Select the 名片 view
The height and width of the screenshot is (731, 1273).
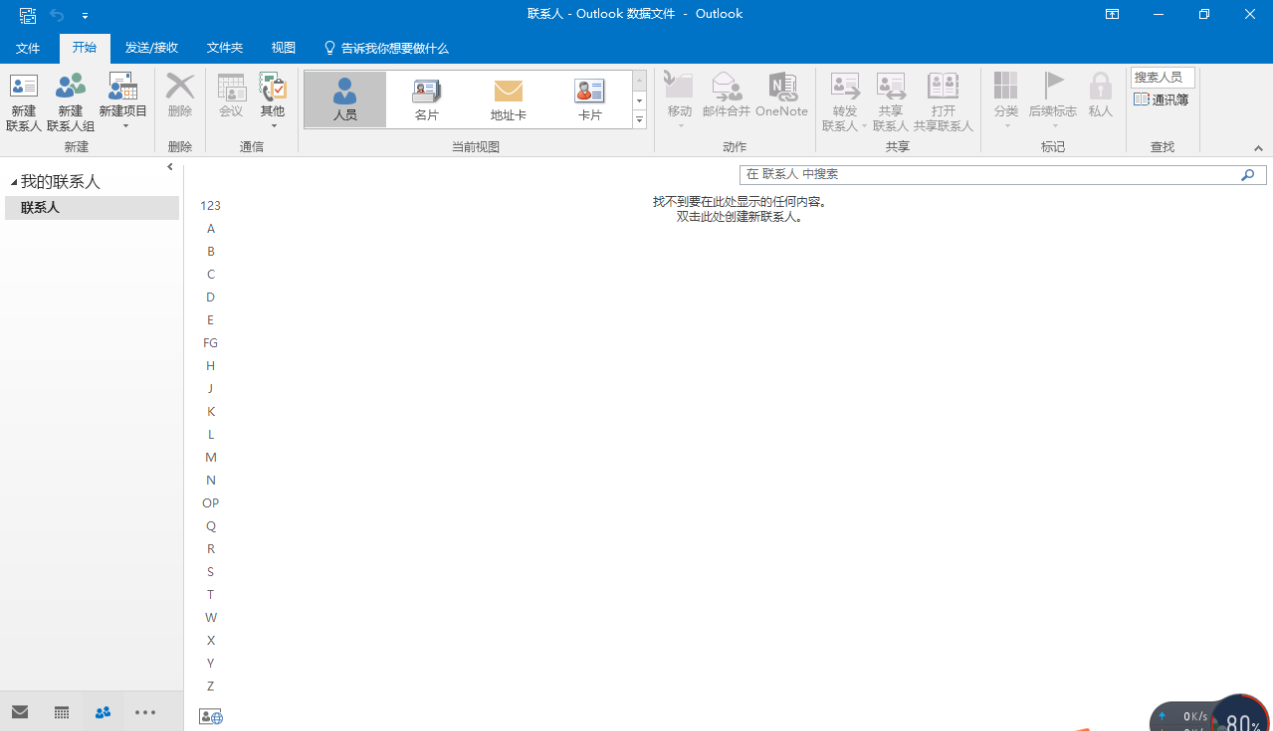click(427, 99)
